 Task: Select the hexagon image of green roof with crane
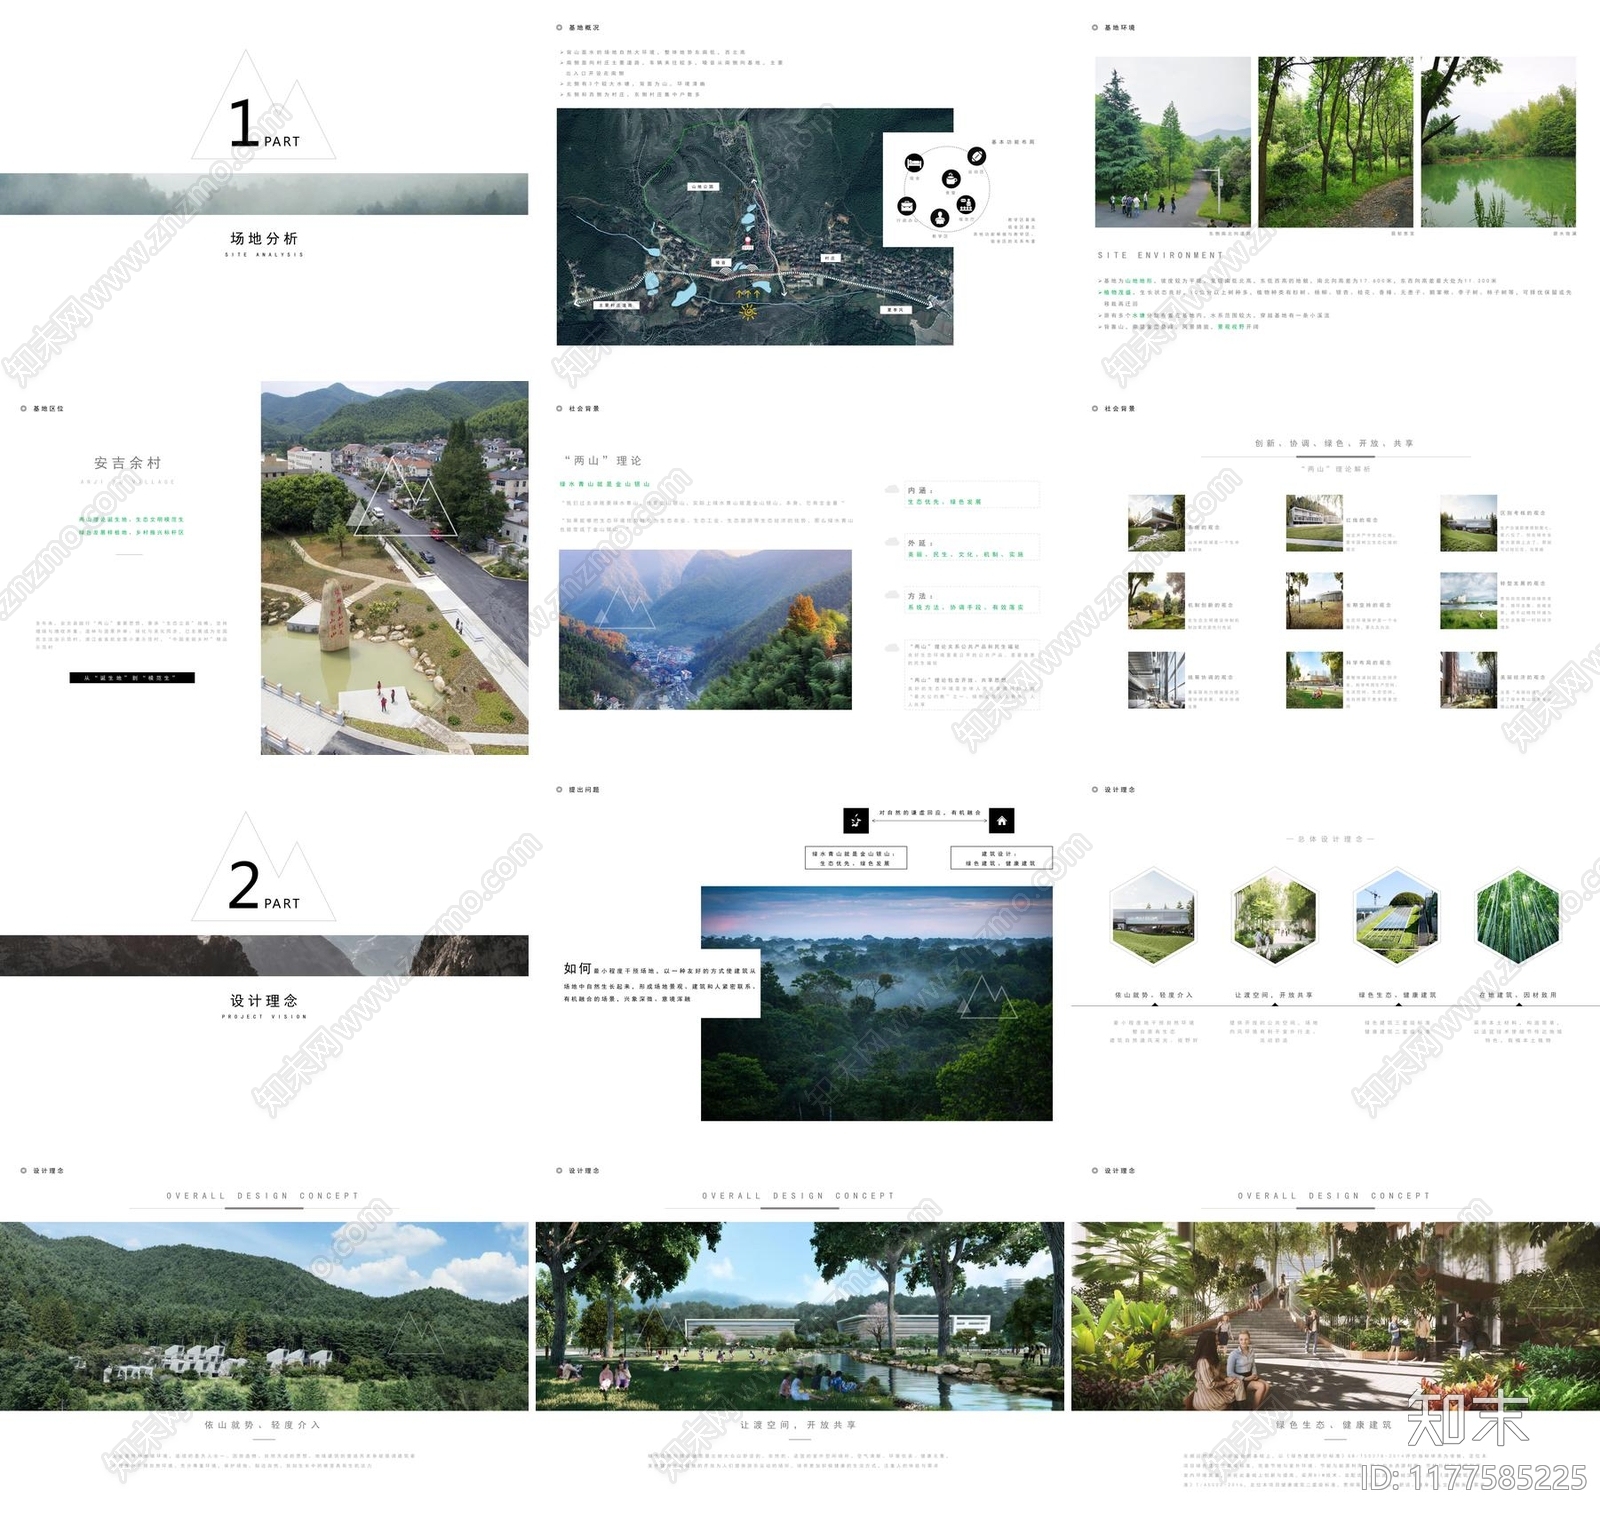(1396, 916)
